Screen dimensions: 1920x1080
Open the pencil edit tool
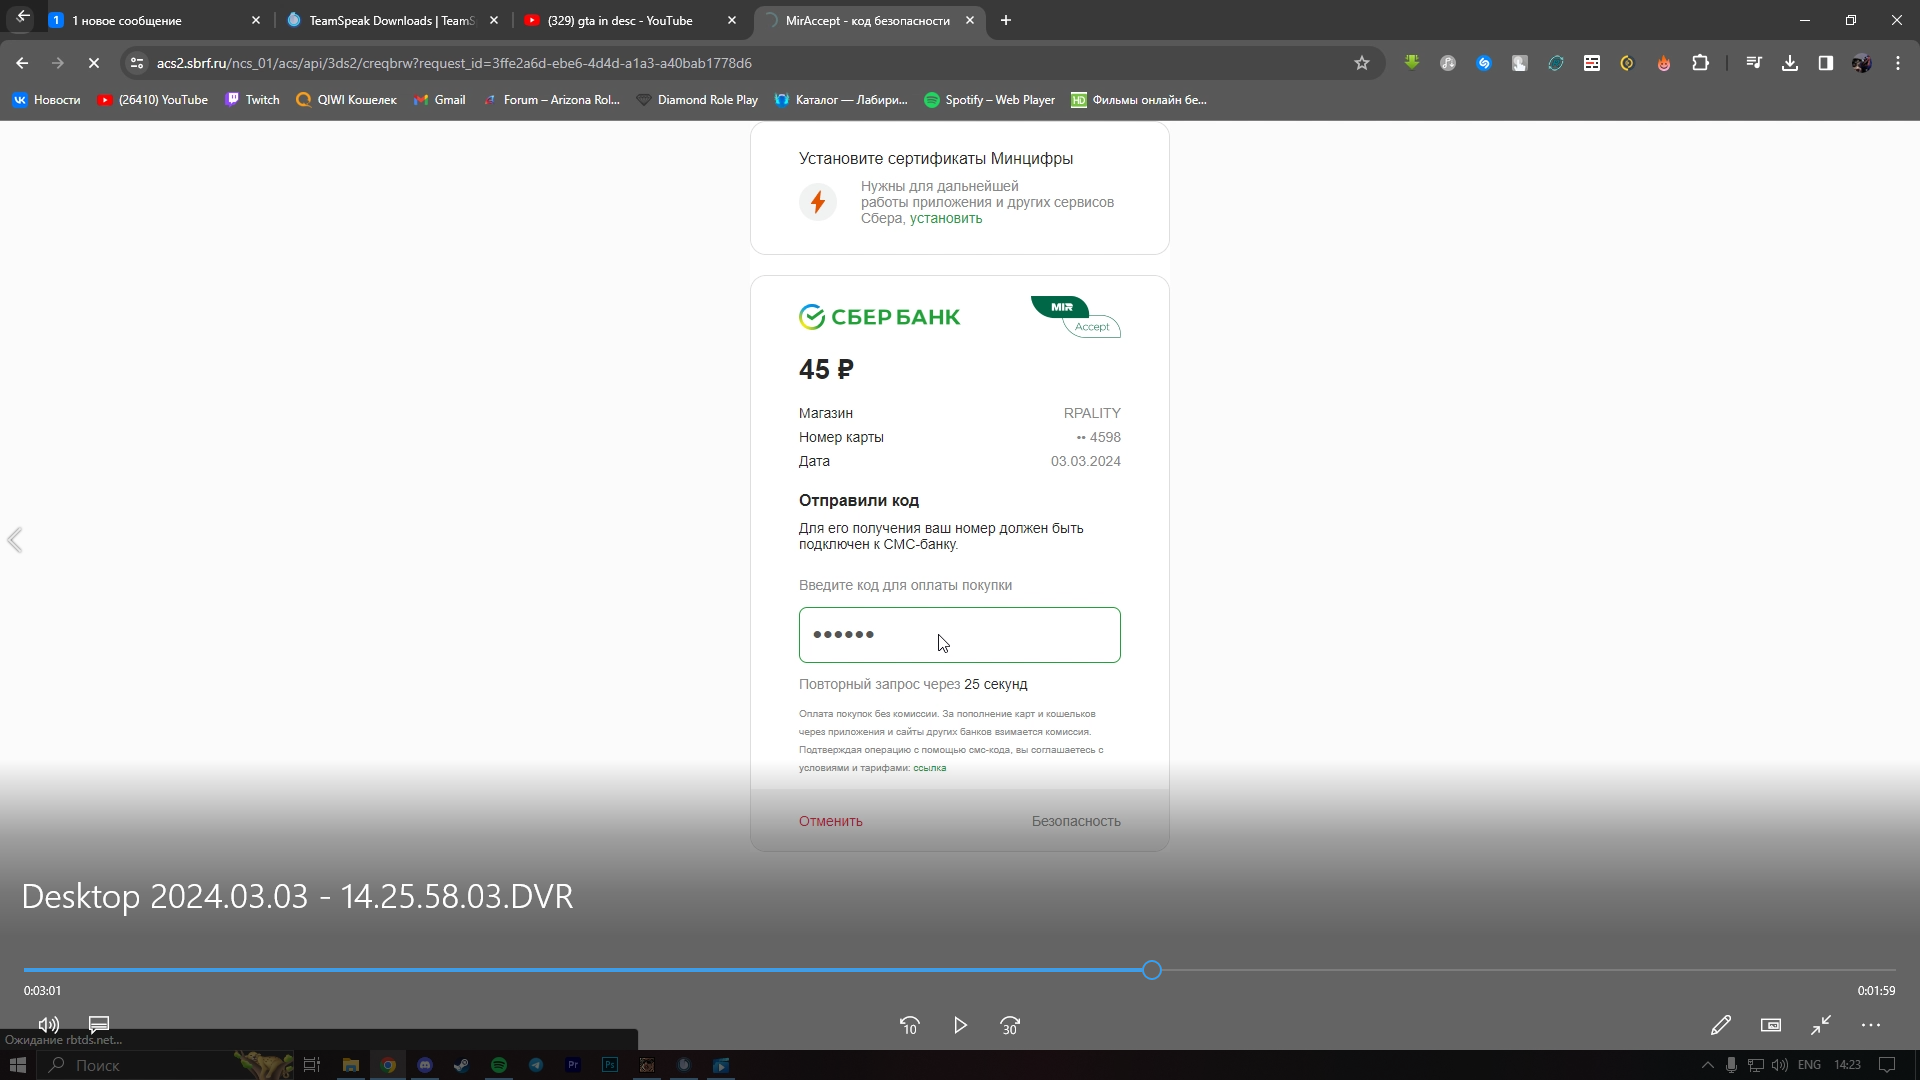[1720, 1025]
